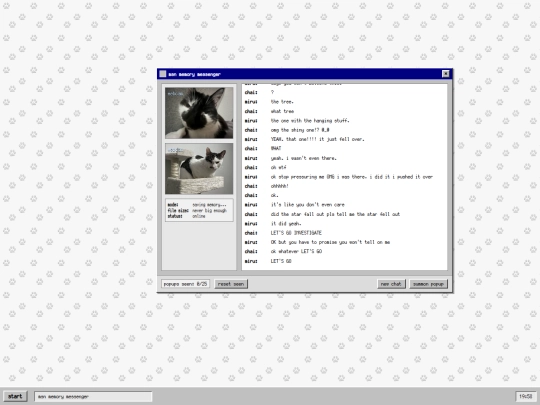Click the message starting 'ok stop pressuring me'
The image size is (540, 405).
[x=352, y=177]
